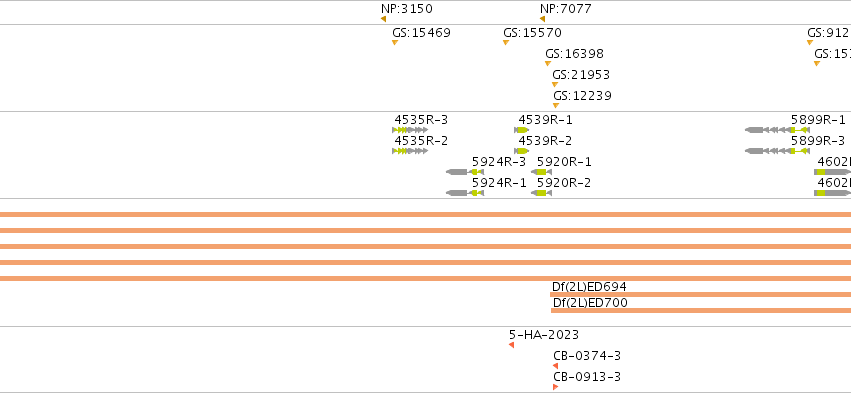Image resolution: width=851 pixels, height=393 pixels.
Task: Click the GS:15570 triangle marker
Action: [x=506, y=42]
